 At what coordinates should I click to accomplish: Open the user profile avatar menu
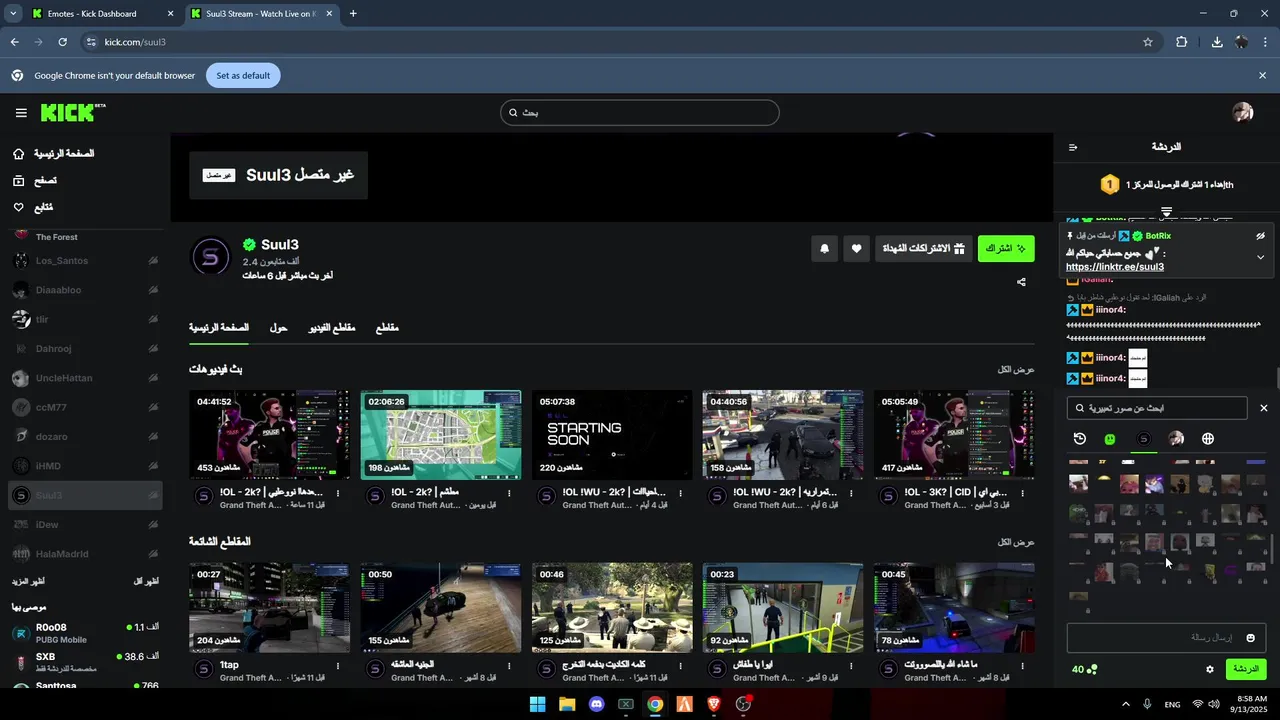pyautogui.click(x=1243, y=112)
